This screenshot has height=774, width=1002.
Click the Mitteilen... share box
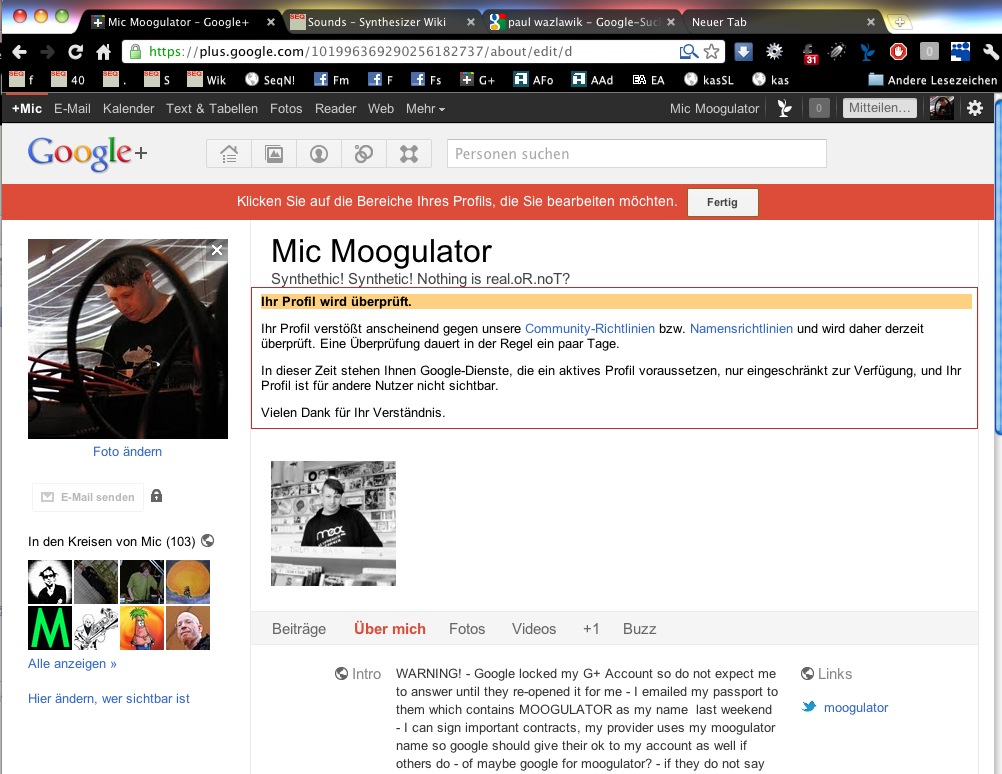tap(879, 108)
